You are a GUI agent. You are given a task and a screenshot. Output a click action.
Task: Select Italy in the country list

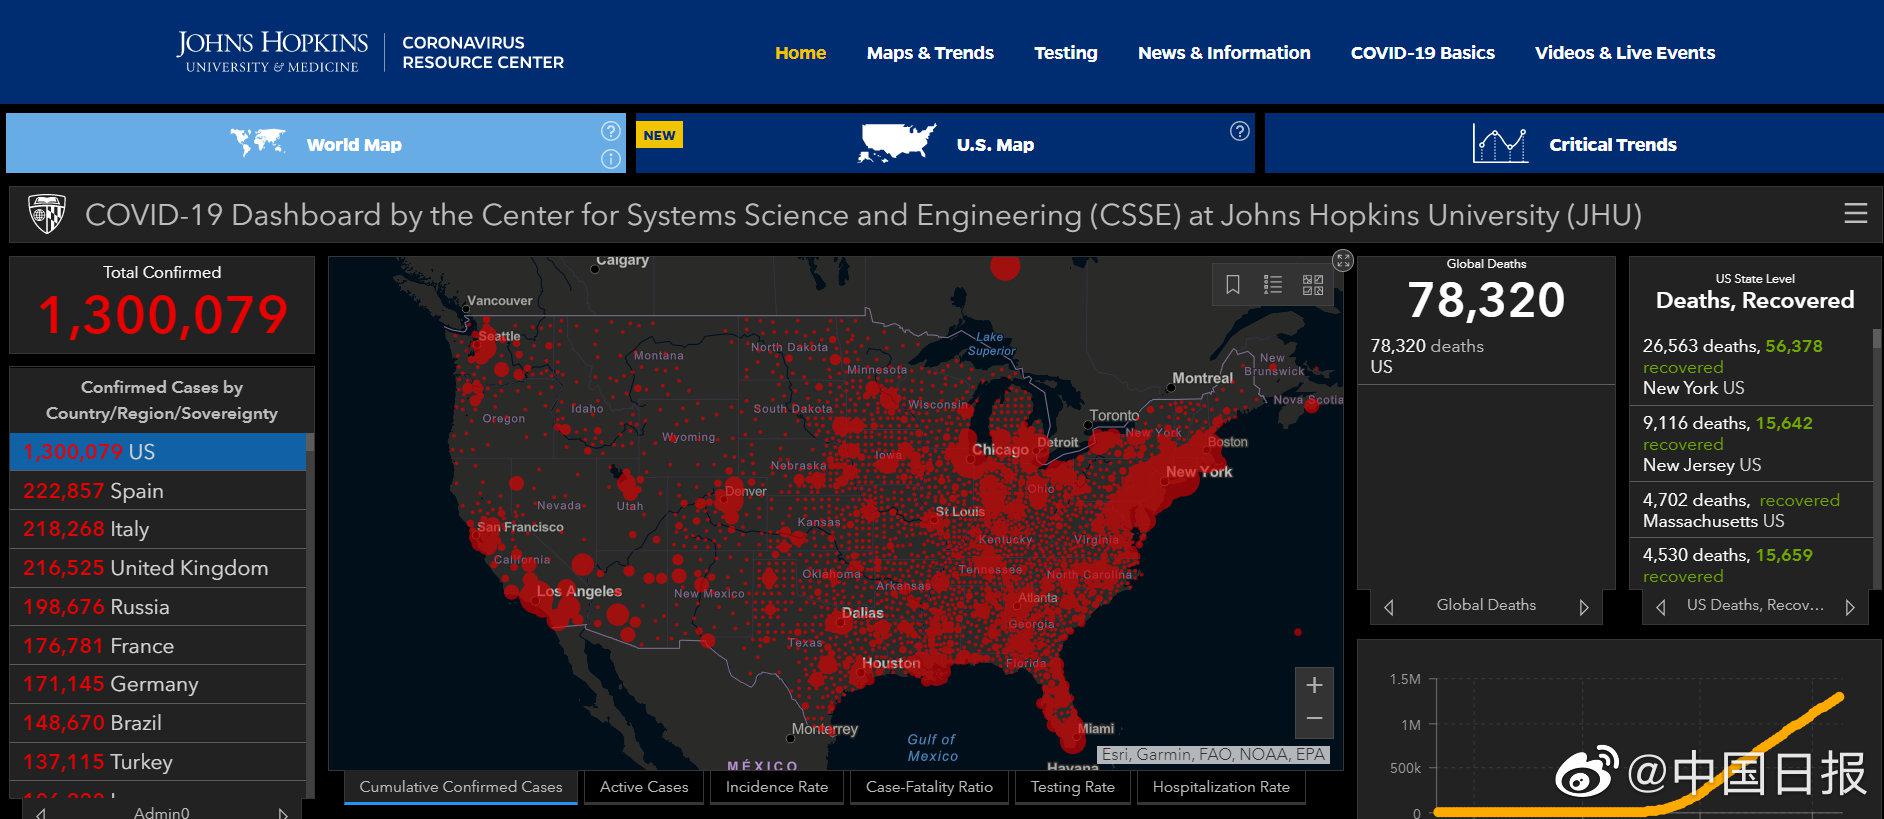(158, 529)
